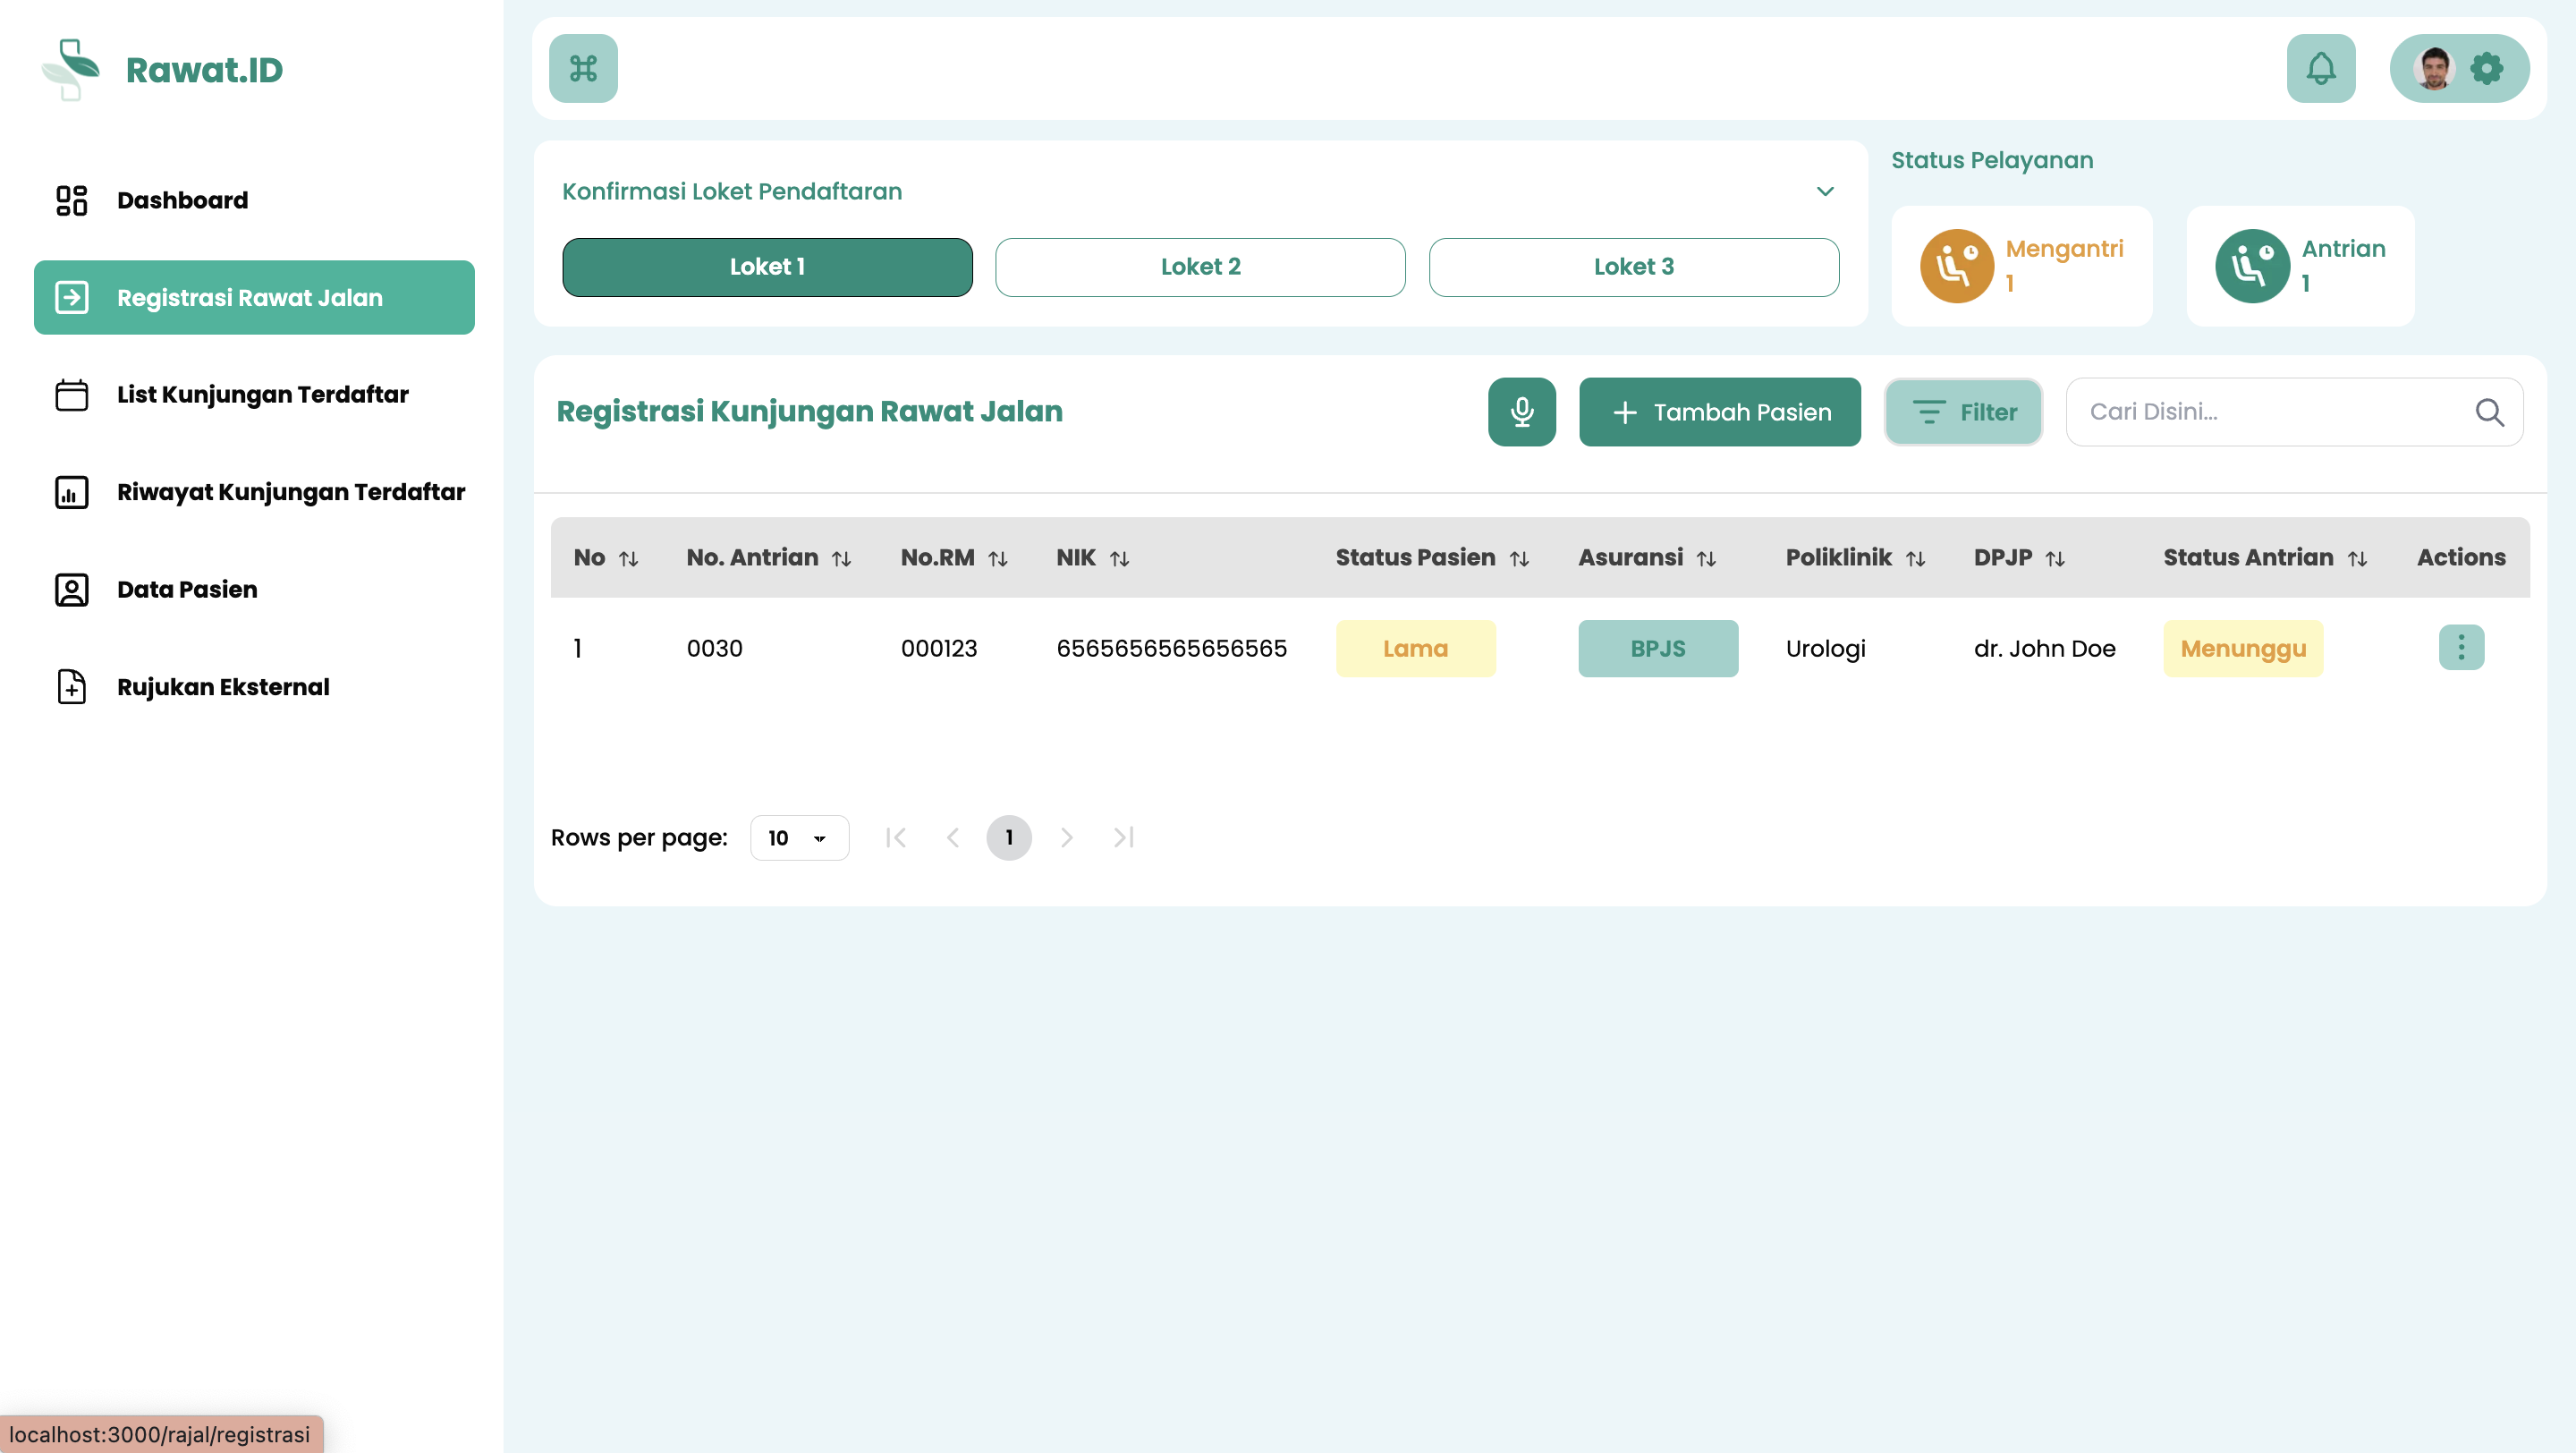2576x1453 pixels.
Task: Go to List Kunjungan Terdaftar menu
Action: tap(262, 394)
